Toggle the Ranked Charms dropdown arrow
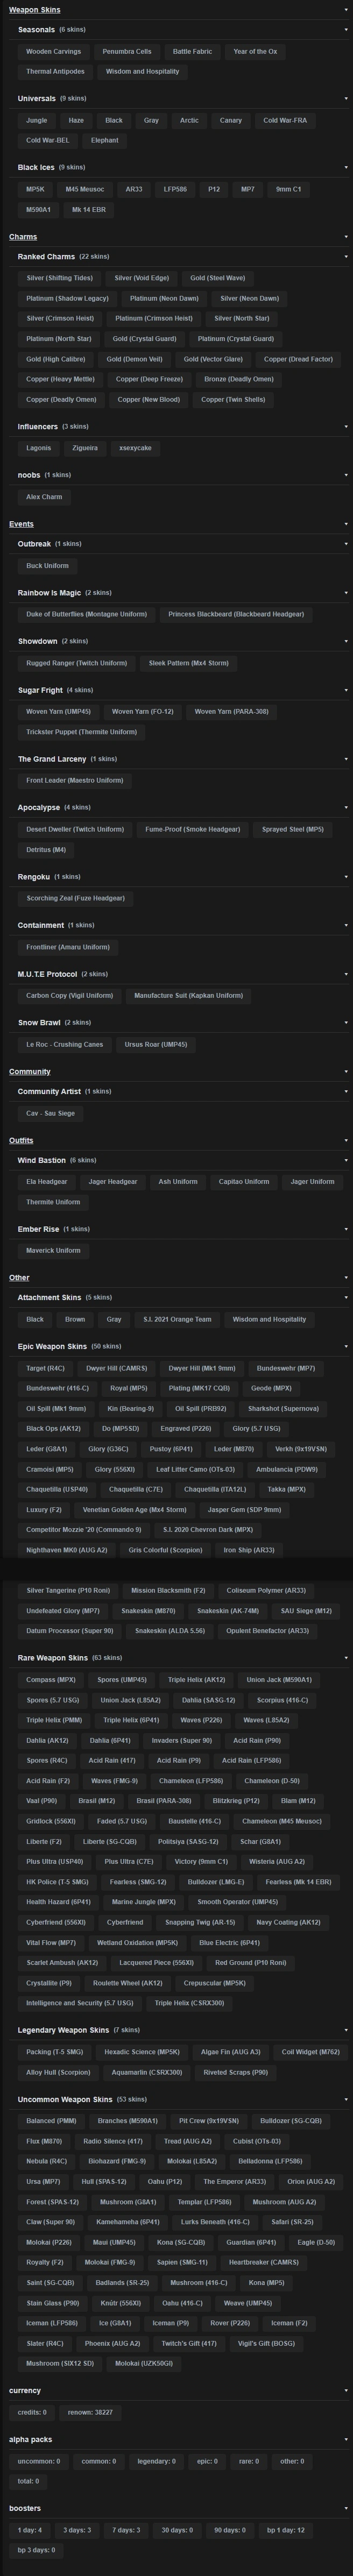Screen dimensions: 353x2576 click(346, 257)
